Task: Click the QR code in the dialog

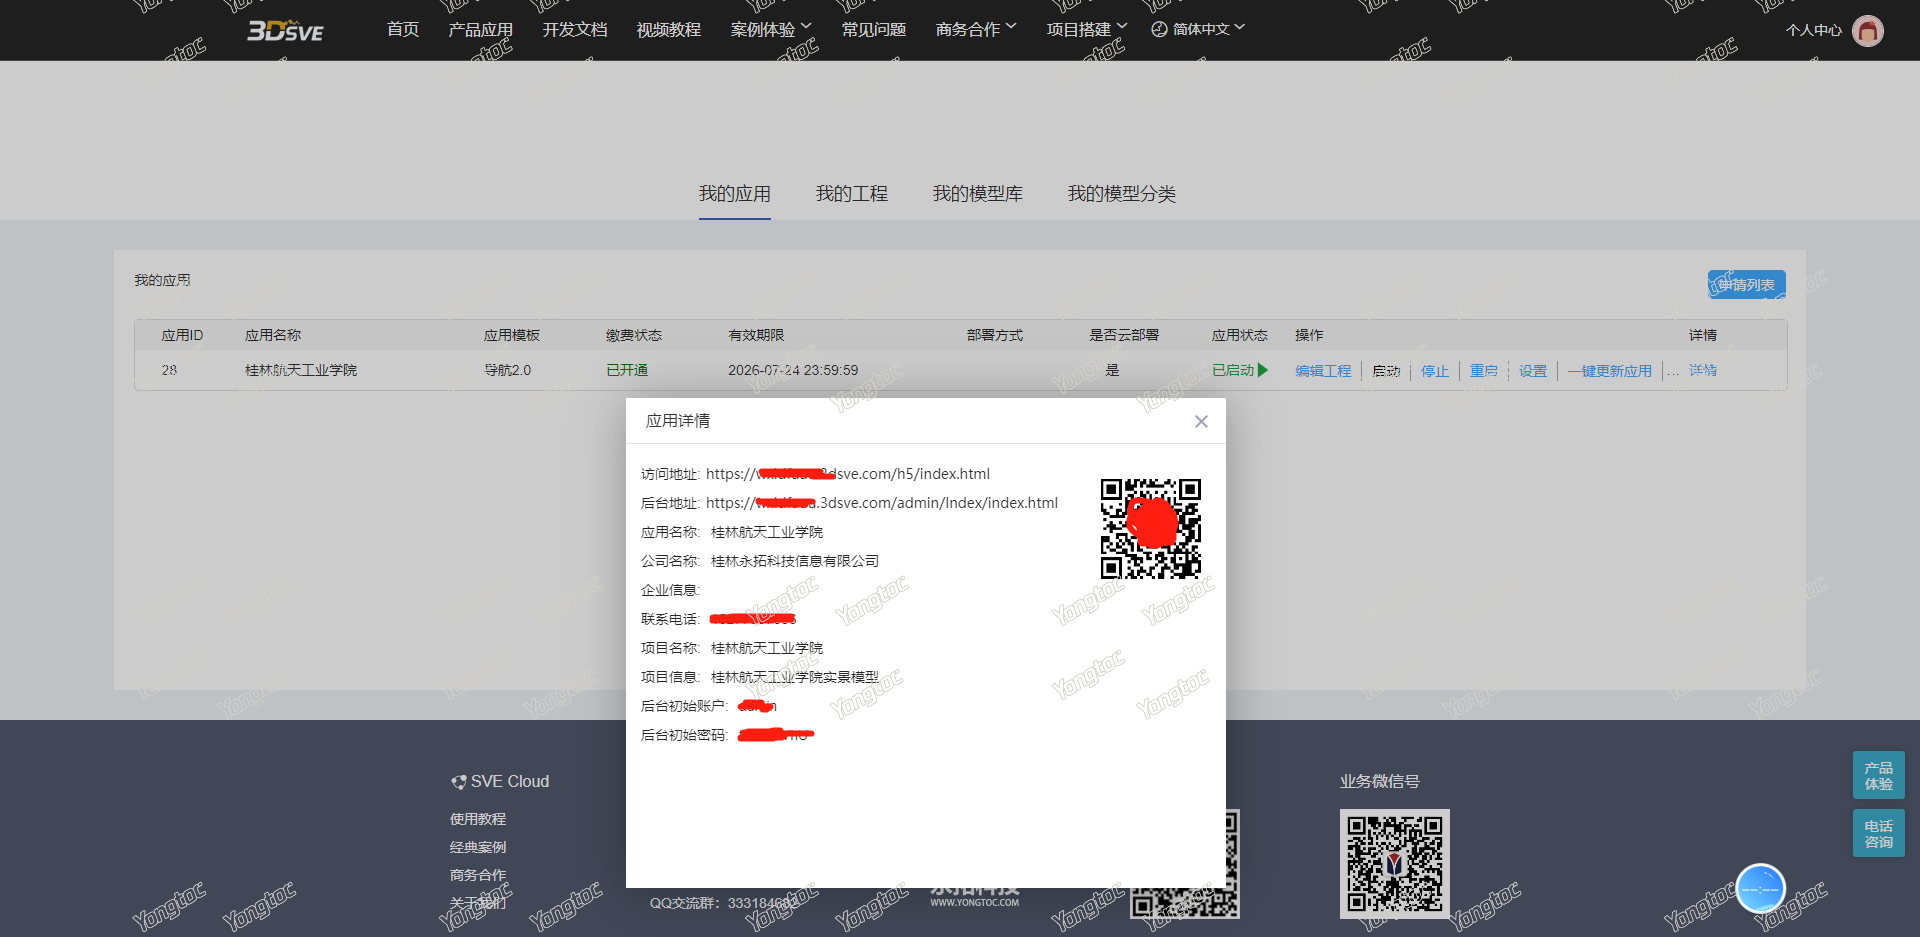Action: [1150, 528]
